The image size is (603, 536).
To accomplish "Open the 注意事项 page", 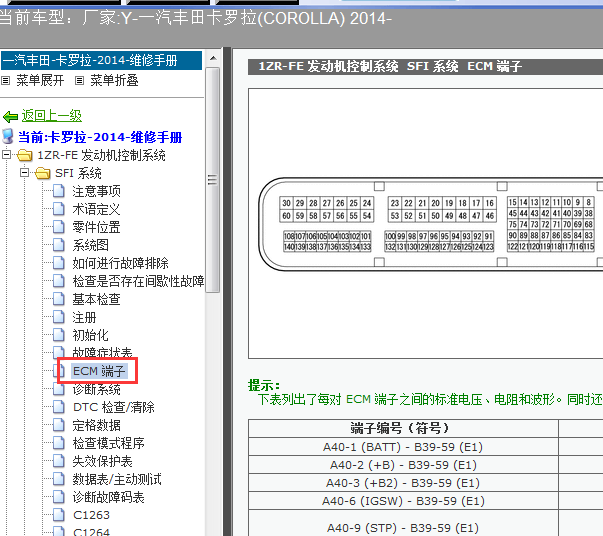I will click(97, 191).
